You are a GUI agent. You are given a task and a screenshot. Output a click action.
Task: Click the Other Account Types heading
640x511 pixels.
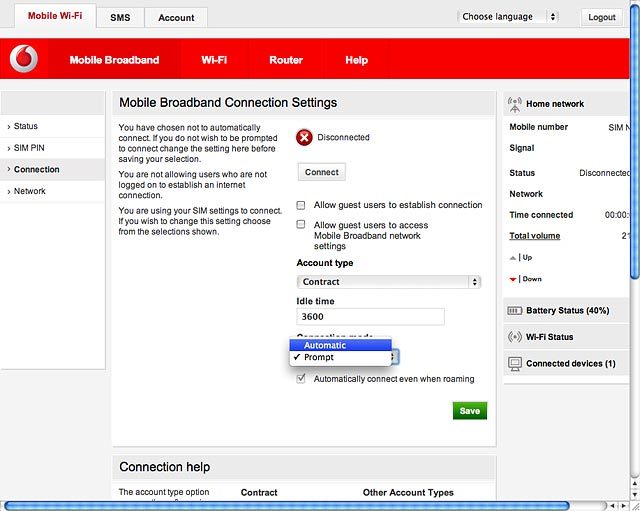point(408,493)
